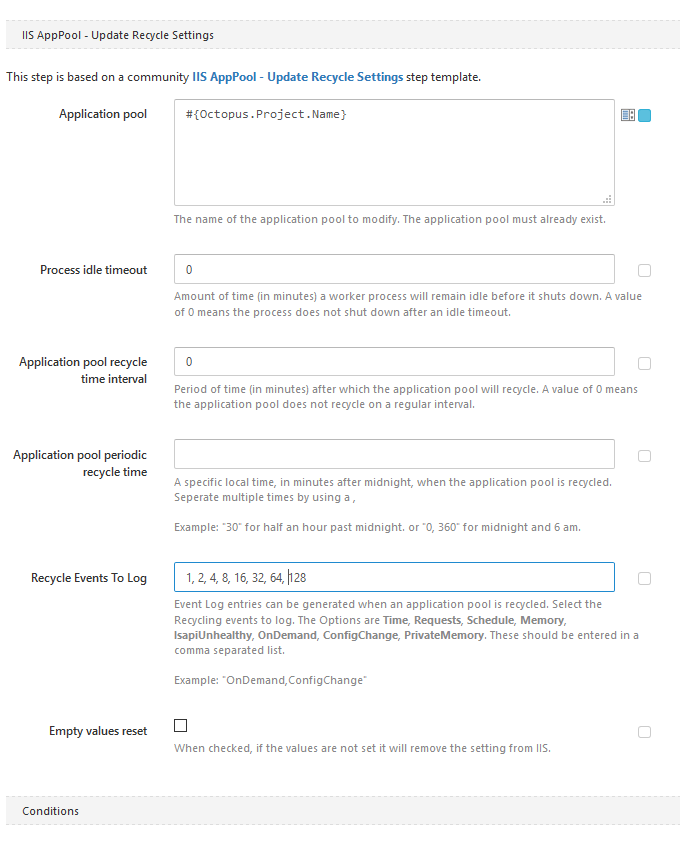
Task: Enable the checkbox next to Application pool recycle time interval
Action: point(644,363)
